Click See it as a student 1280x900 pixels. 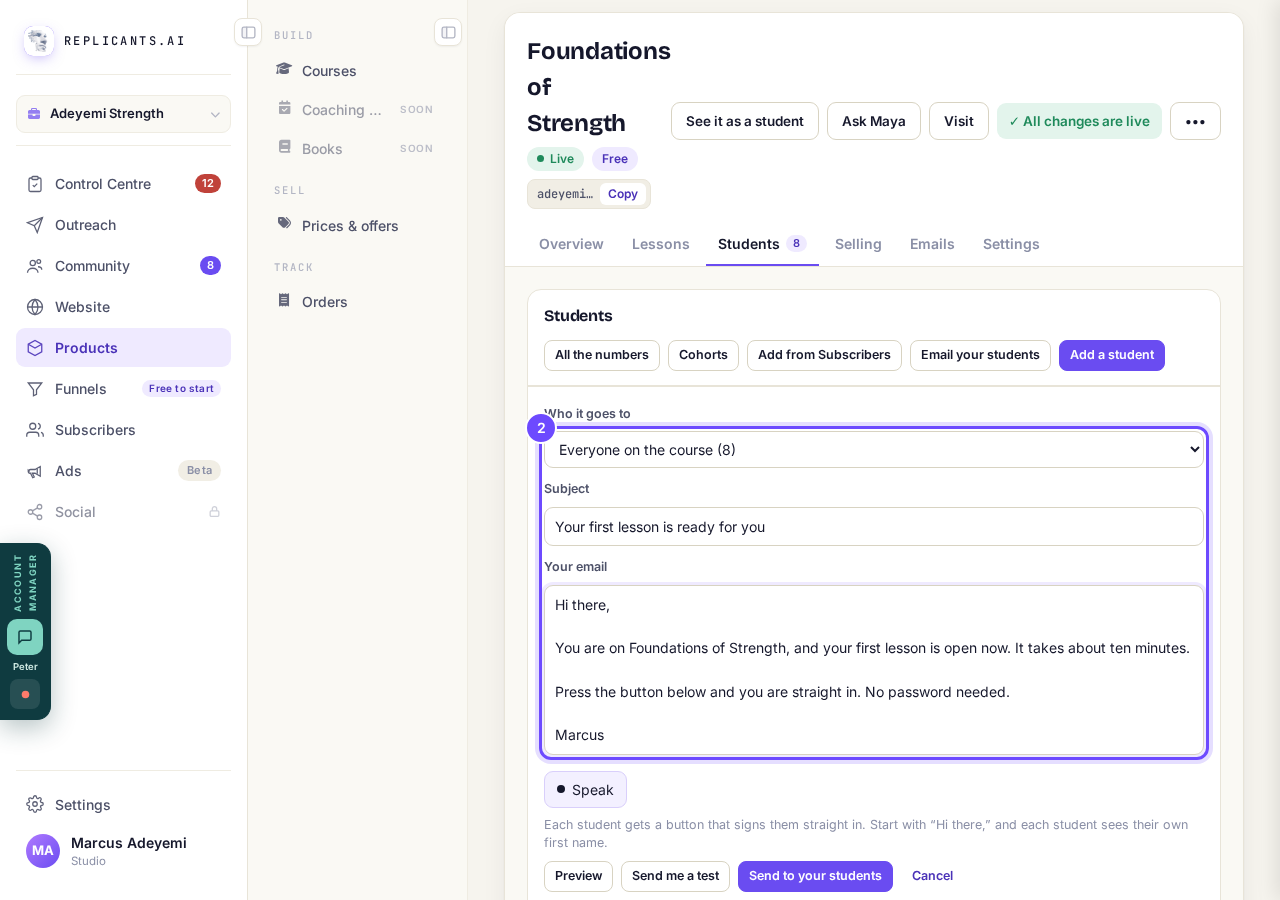(745, 121)
